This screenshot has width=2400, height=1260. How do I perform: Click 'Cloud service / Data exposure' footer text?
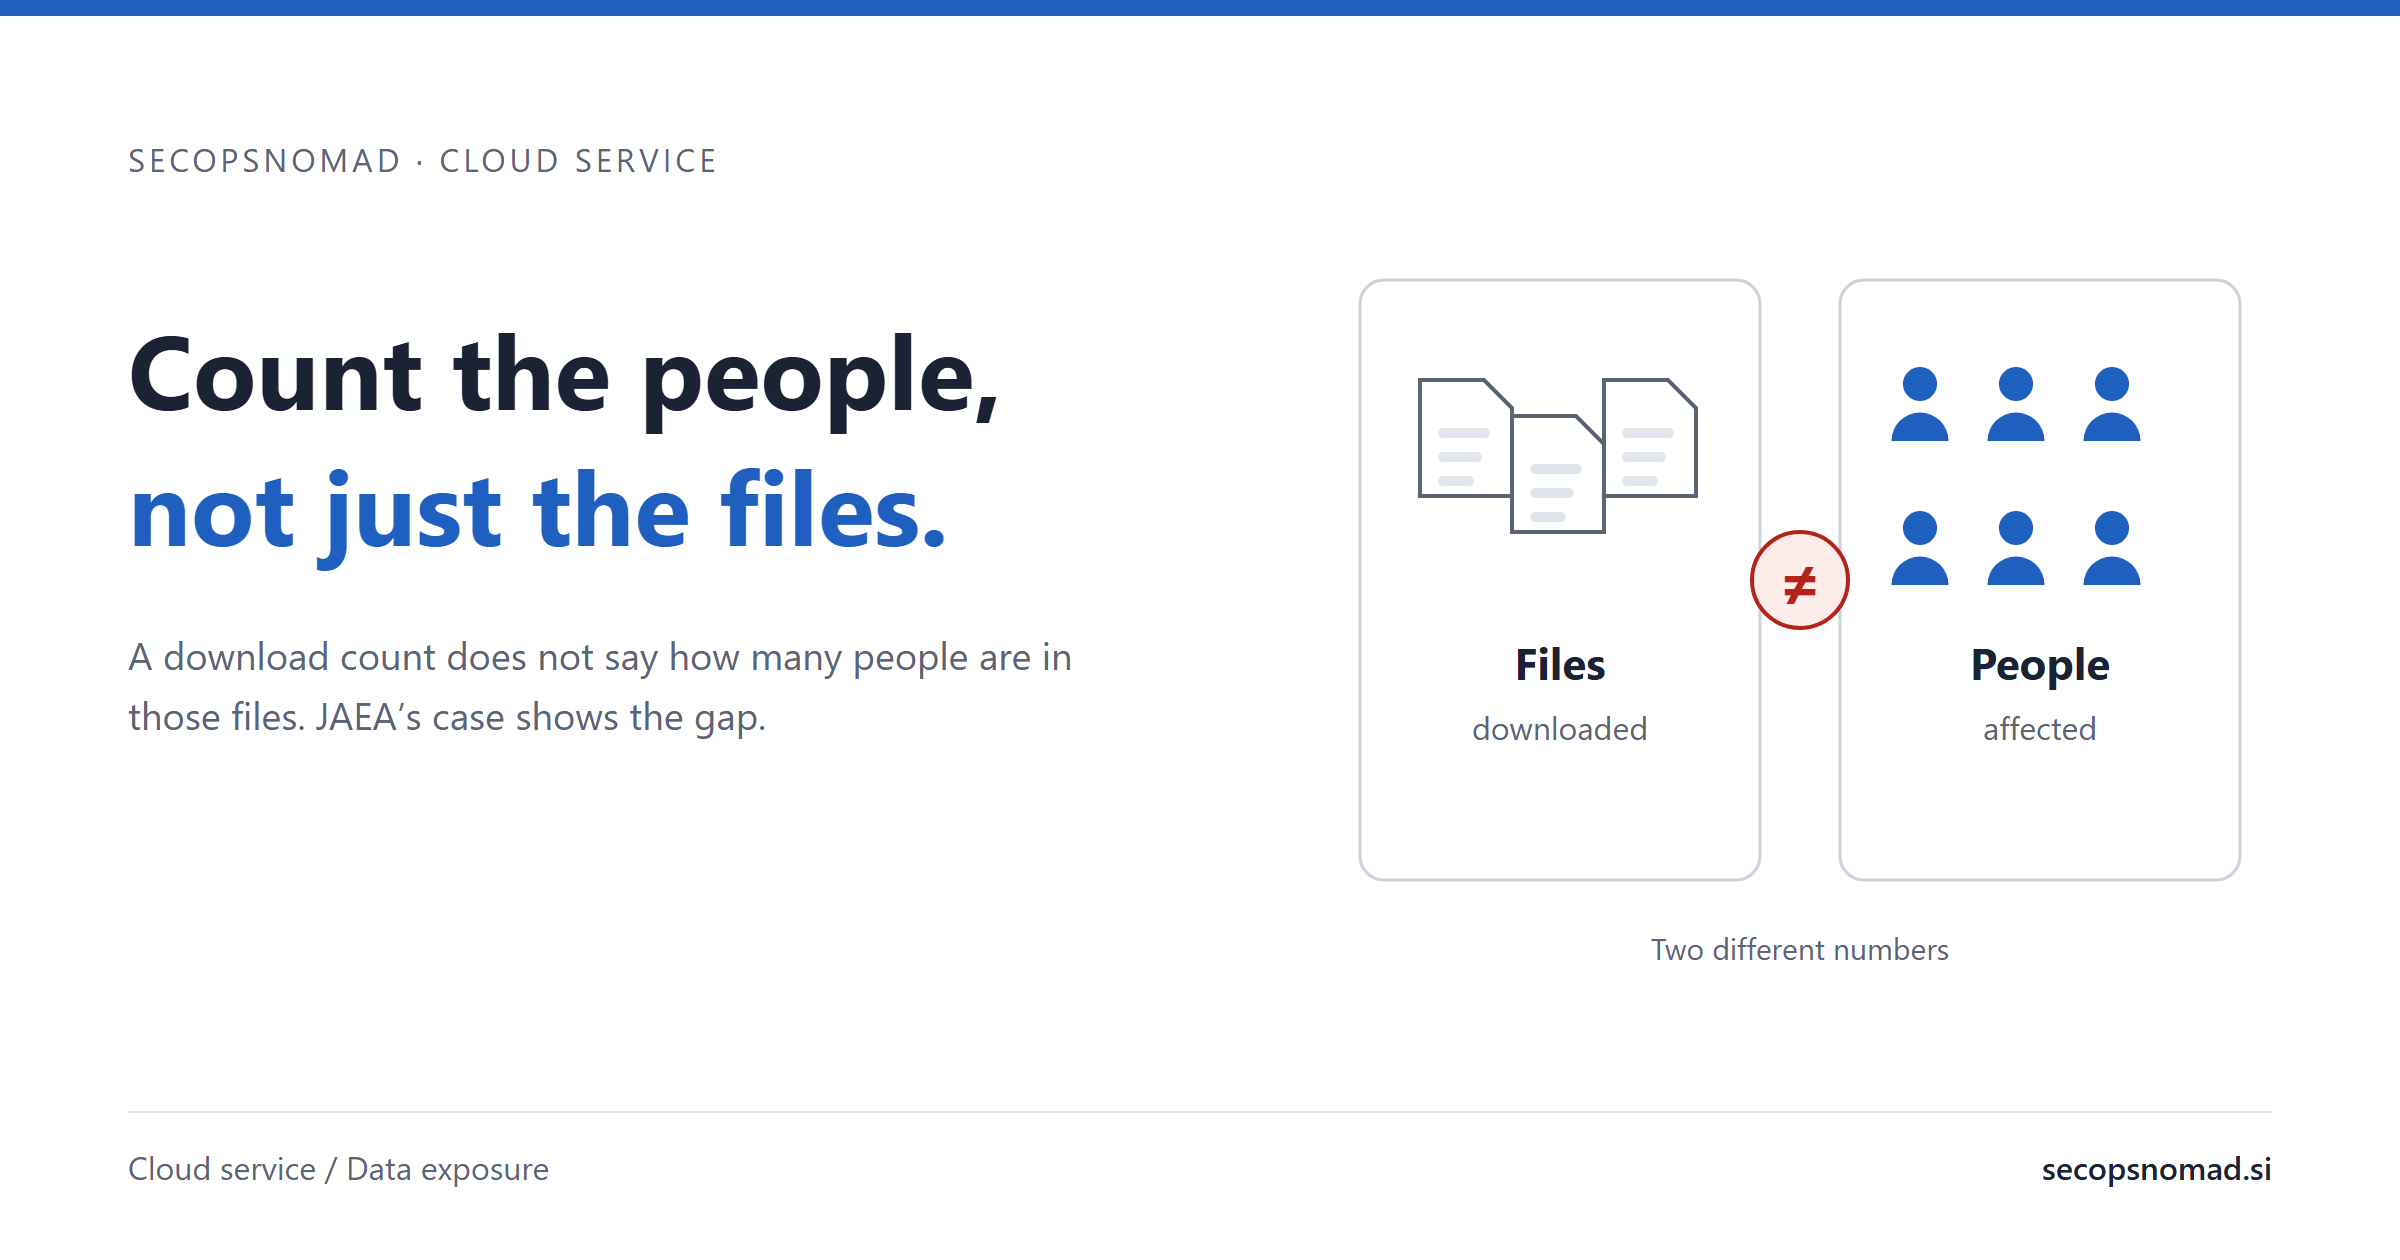(338, 1169)
